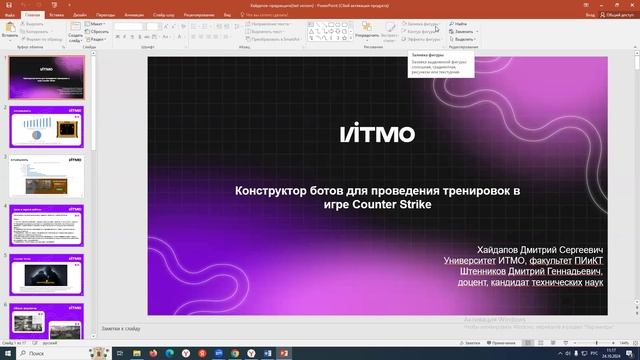The image size is (640, 360).
Task: Click ribbon display options icon in title bar
Action: (x=586, y=5)
